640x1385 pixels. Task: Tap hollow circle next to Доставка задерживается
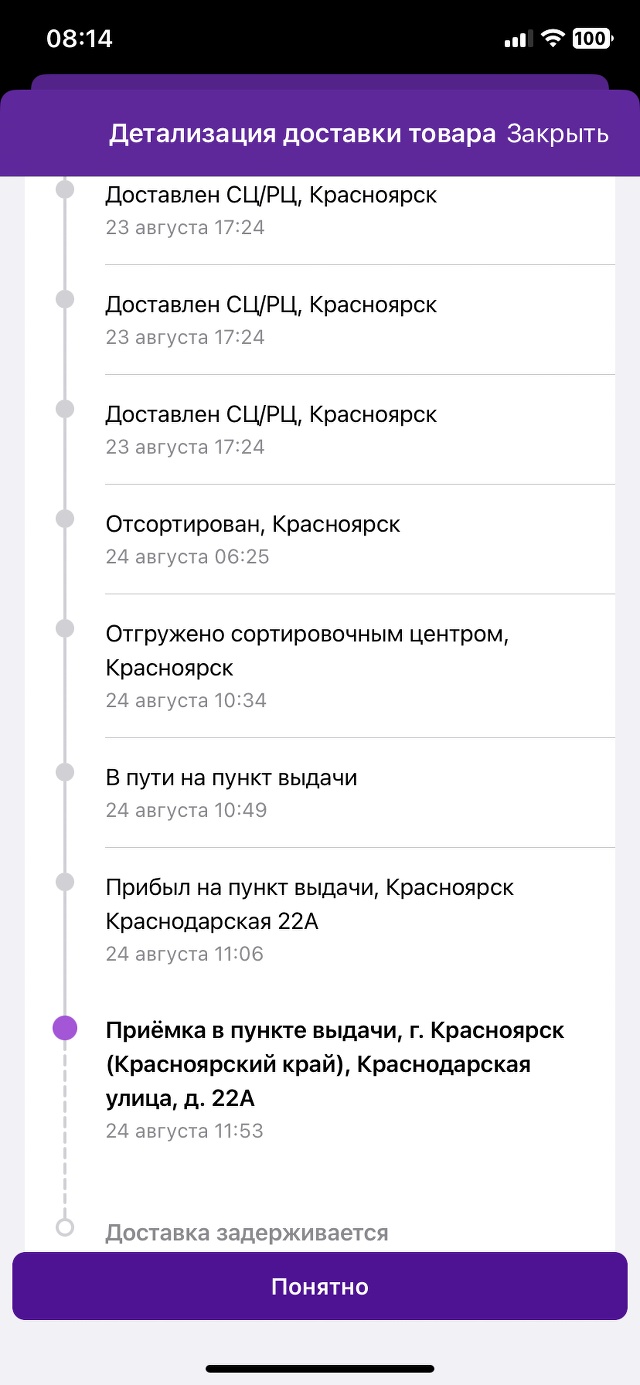[x=65, y=1227]
